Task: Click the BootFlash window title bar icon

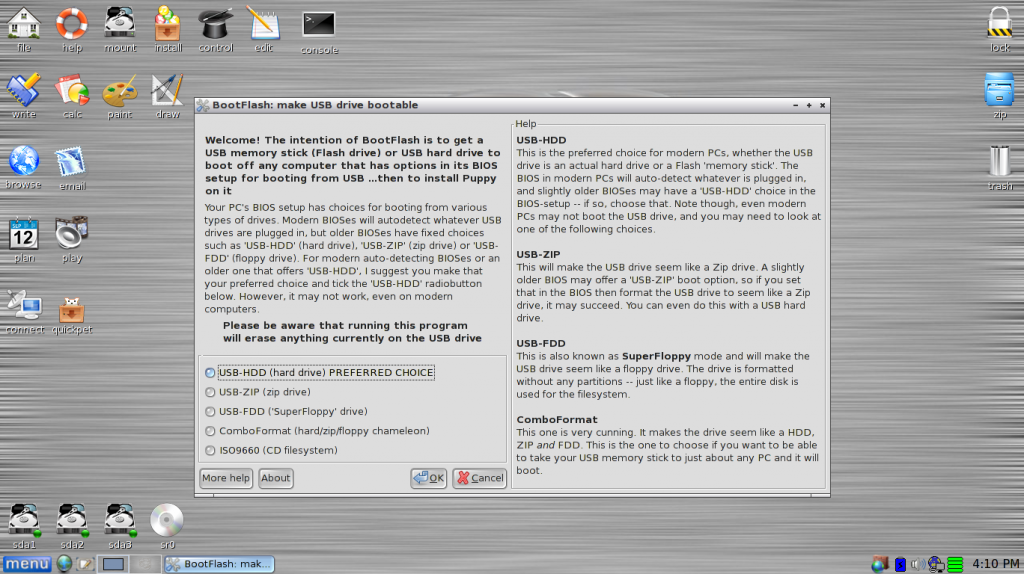Action: point(203,105)
